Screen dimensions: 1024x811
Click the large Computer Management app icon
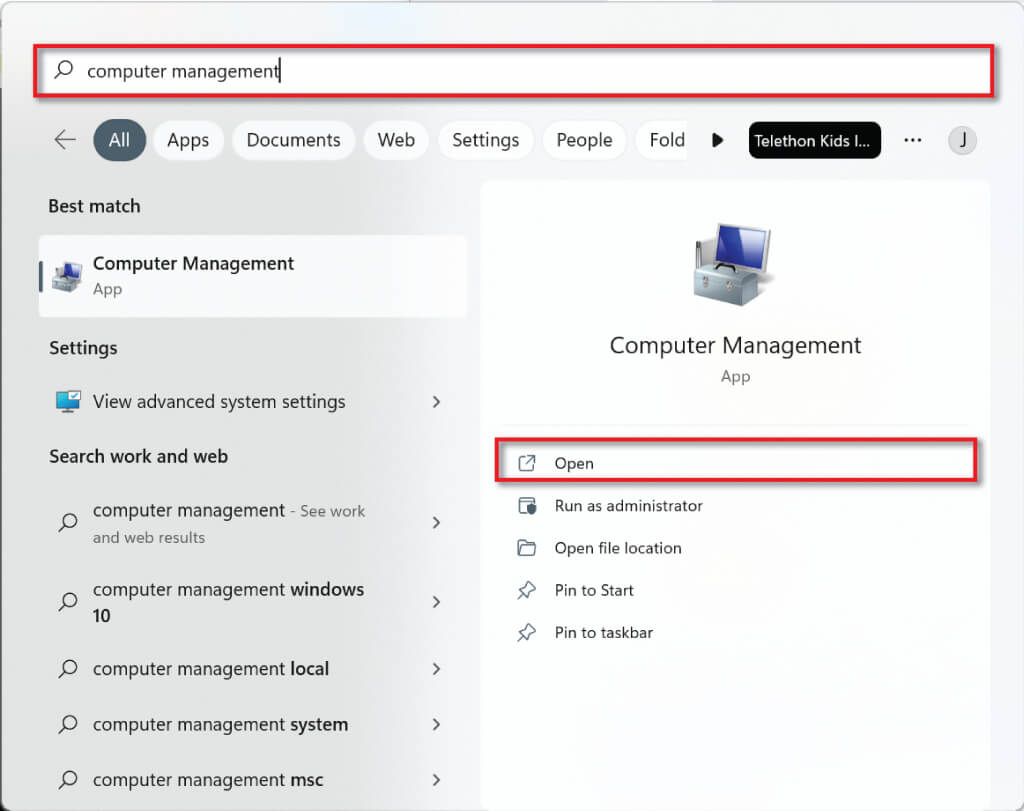coord(735,265)
